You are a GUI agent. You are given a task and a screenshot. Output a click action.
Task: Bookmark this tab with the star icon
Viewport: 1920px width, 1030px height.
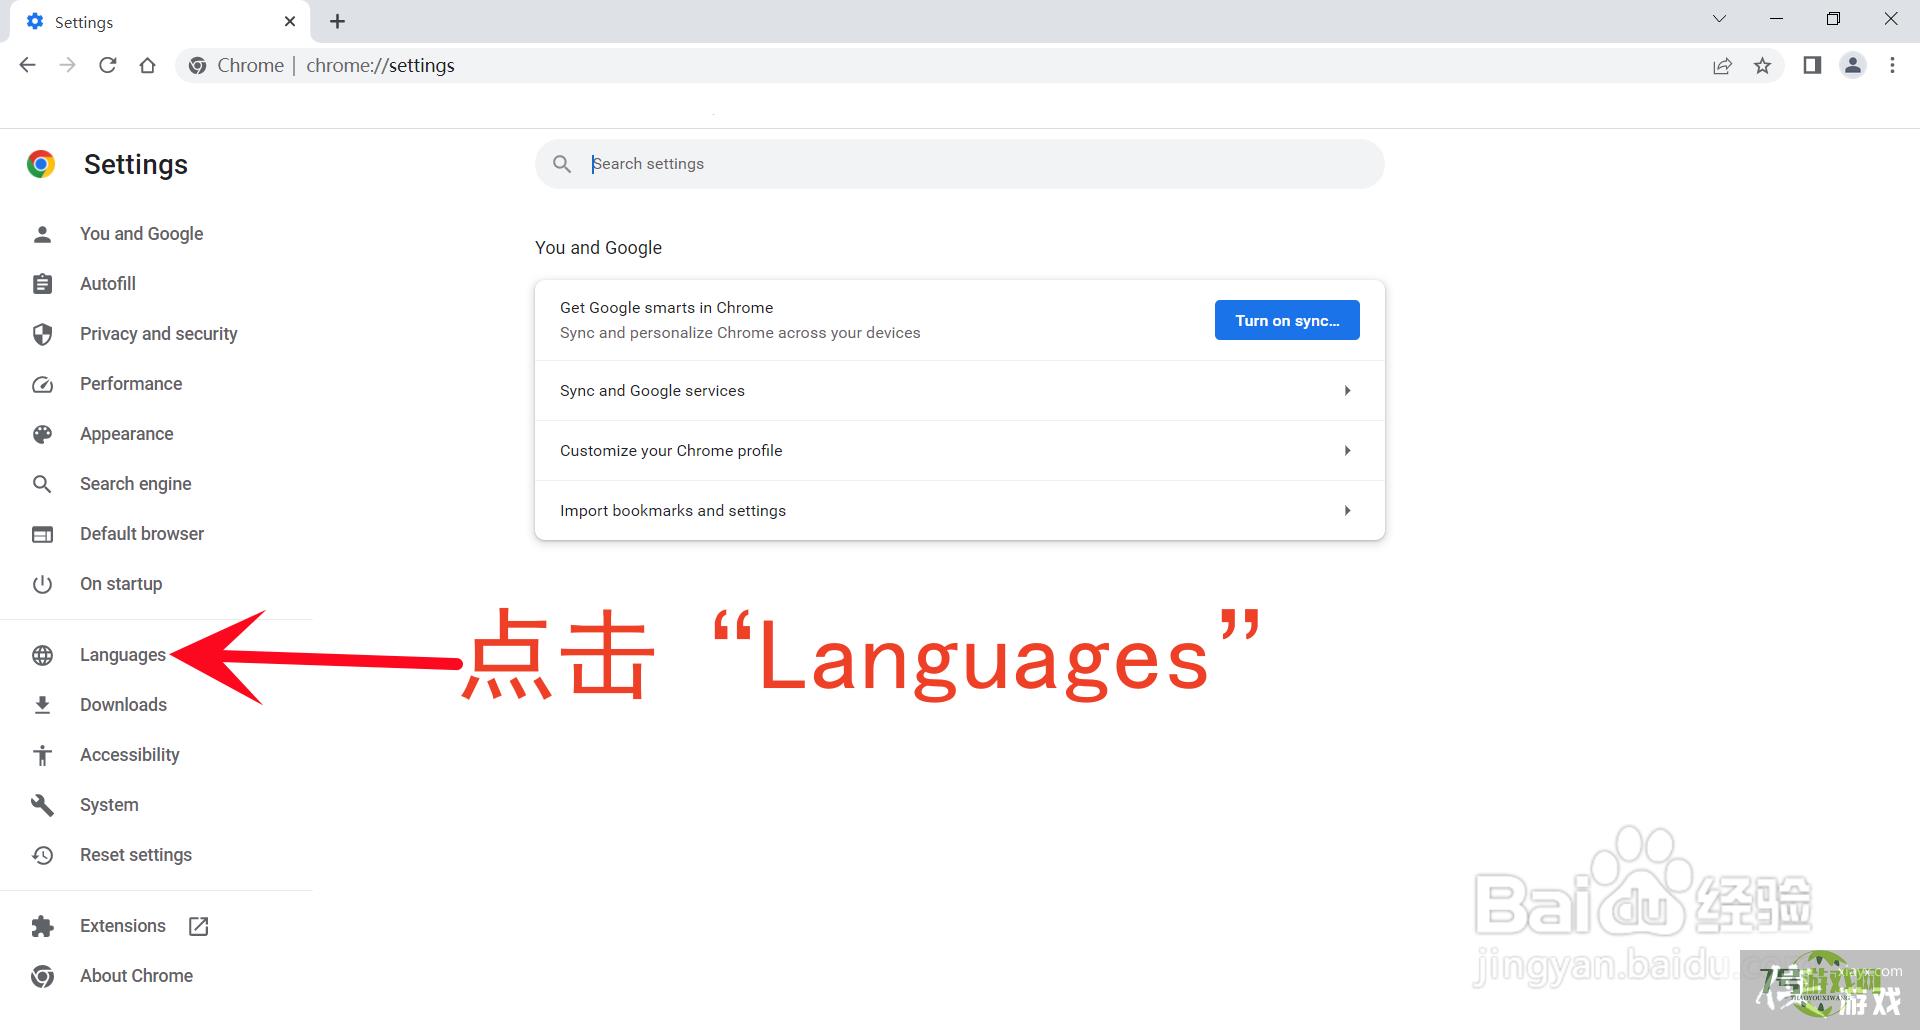click(x=1762, y=66)
